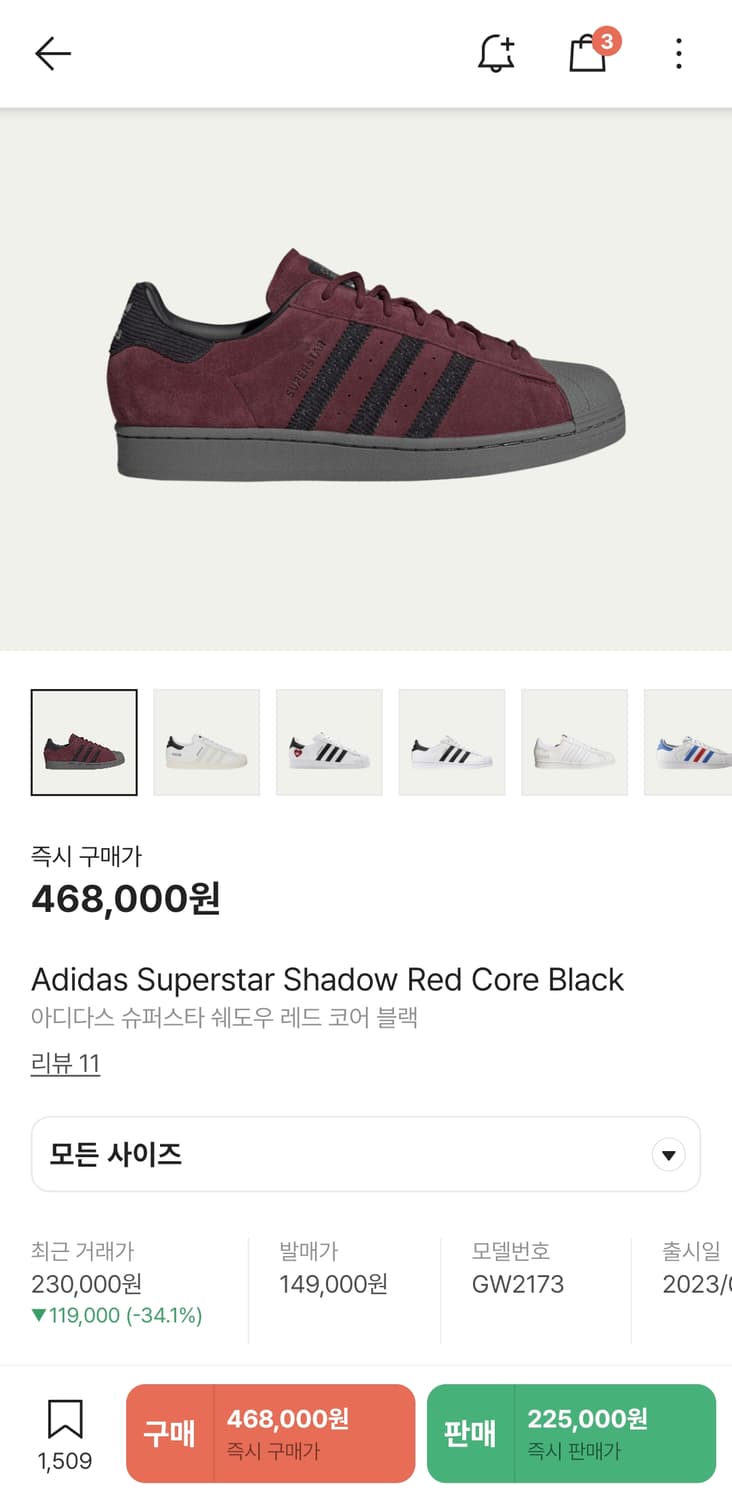Tap the 최근 거래가 230,000원 info
The image size is (732, 1500).
[x=117, y=1283]
